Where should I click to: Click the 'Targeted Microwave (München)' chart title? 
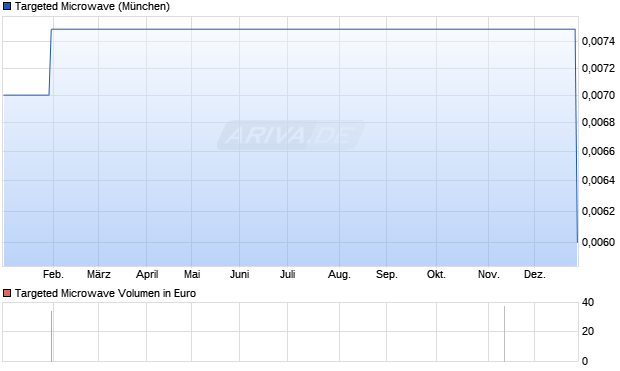92,6
